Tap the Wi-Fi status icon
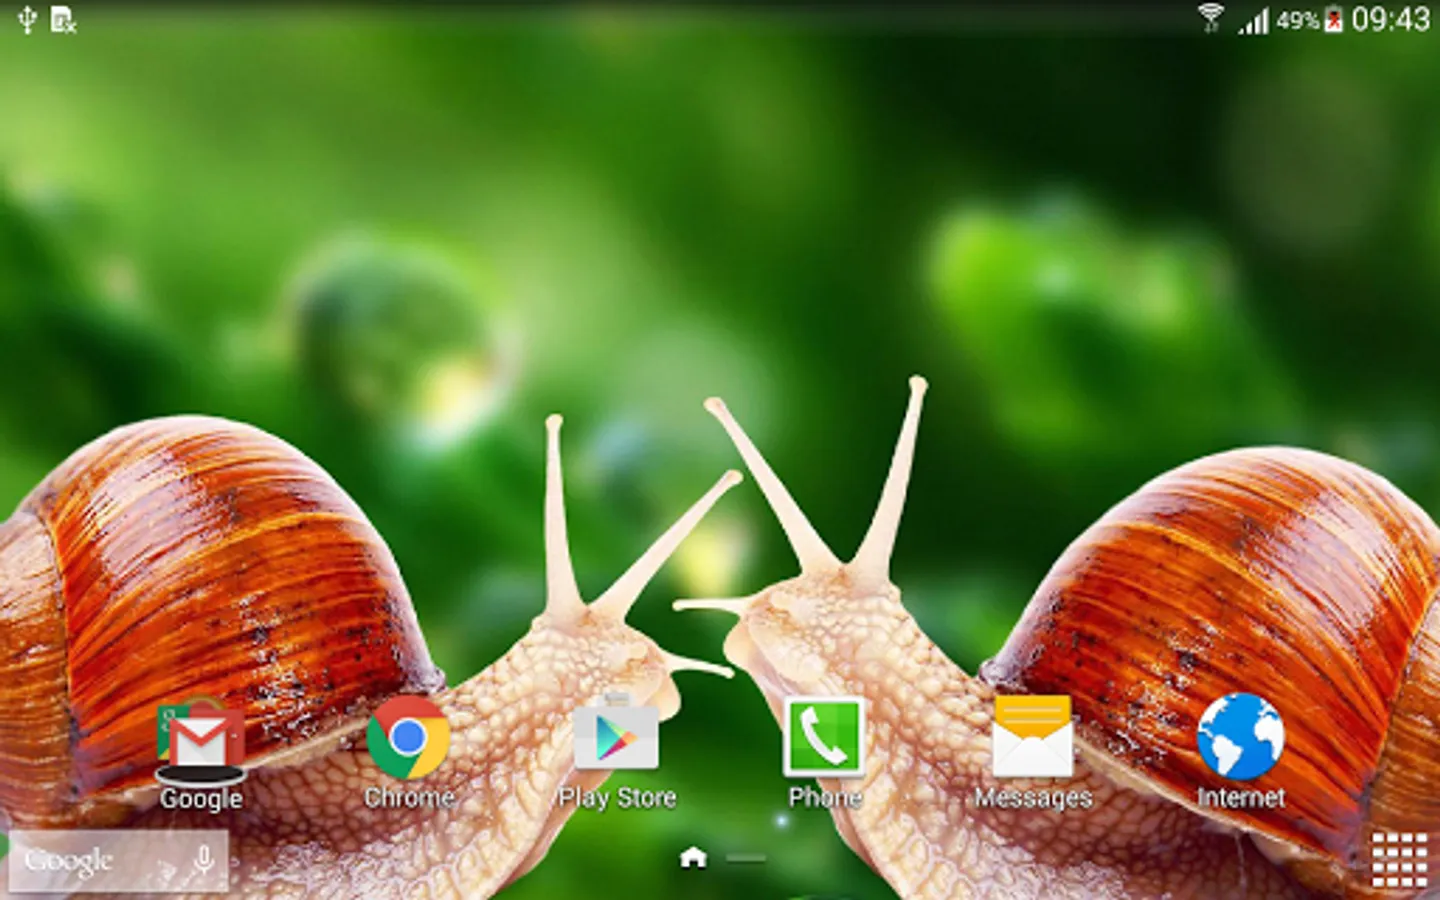The image size is (1440, 900). pos(1211,18)
